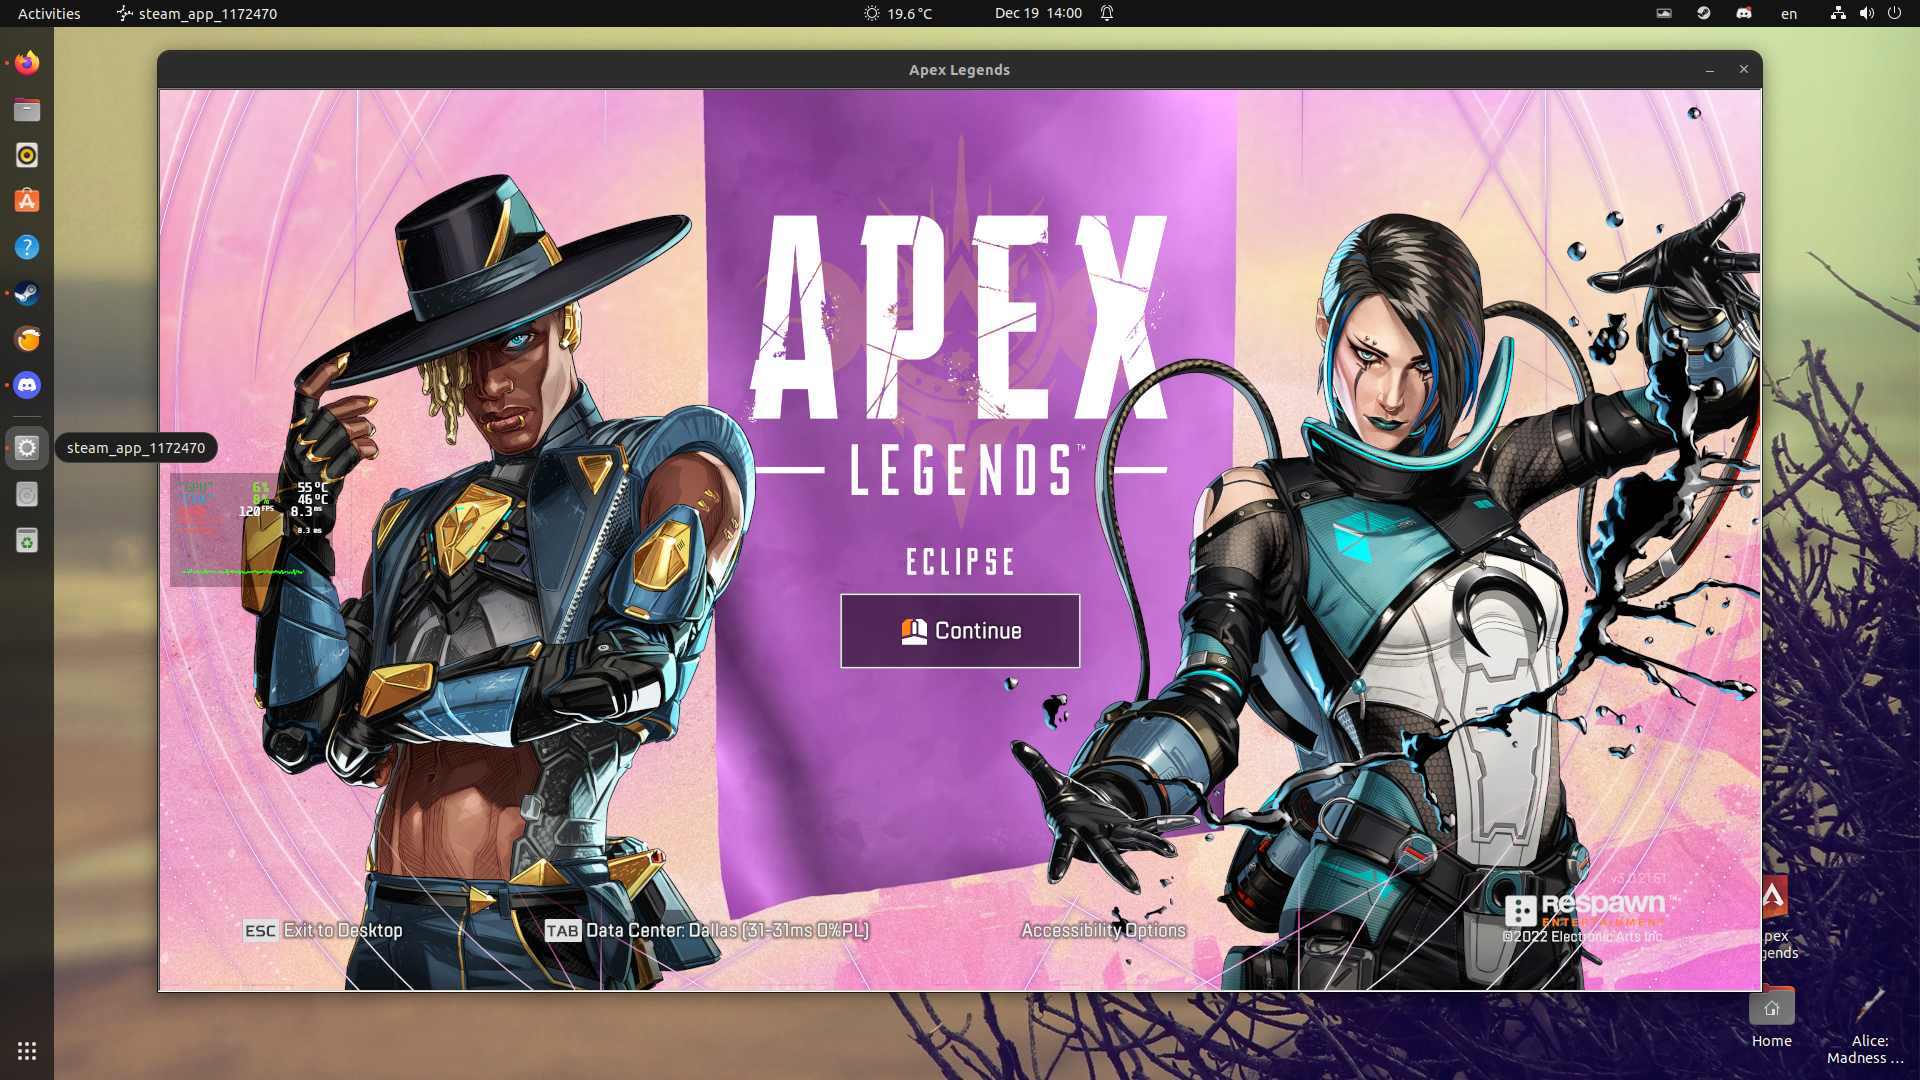Open the Files manager in the dock

tap(27, 109)
